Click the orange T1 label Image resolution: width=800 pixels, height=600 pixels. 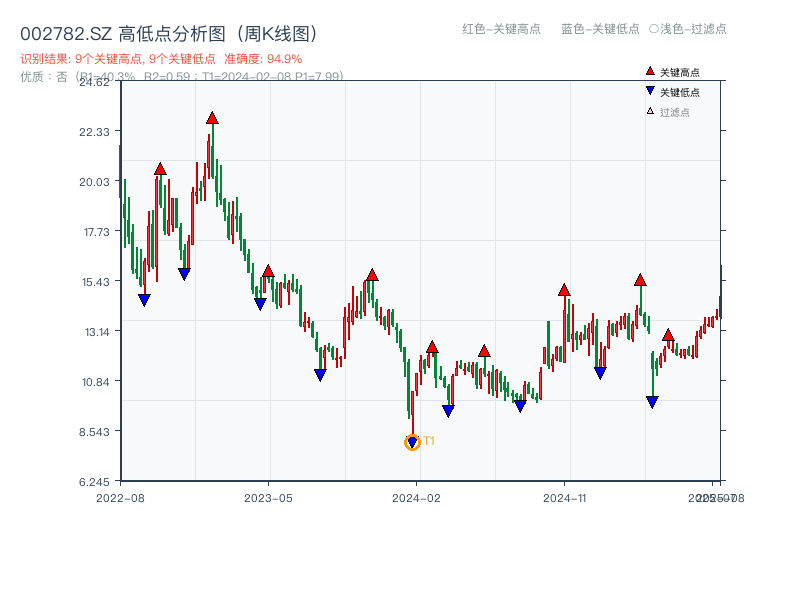click(429, 441)
